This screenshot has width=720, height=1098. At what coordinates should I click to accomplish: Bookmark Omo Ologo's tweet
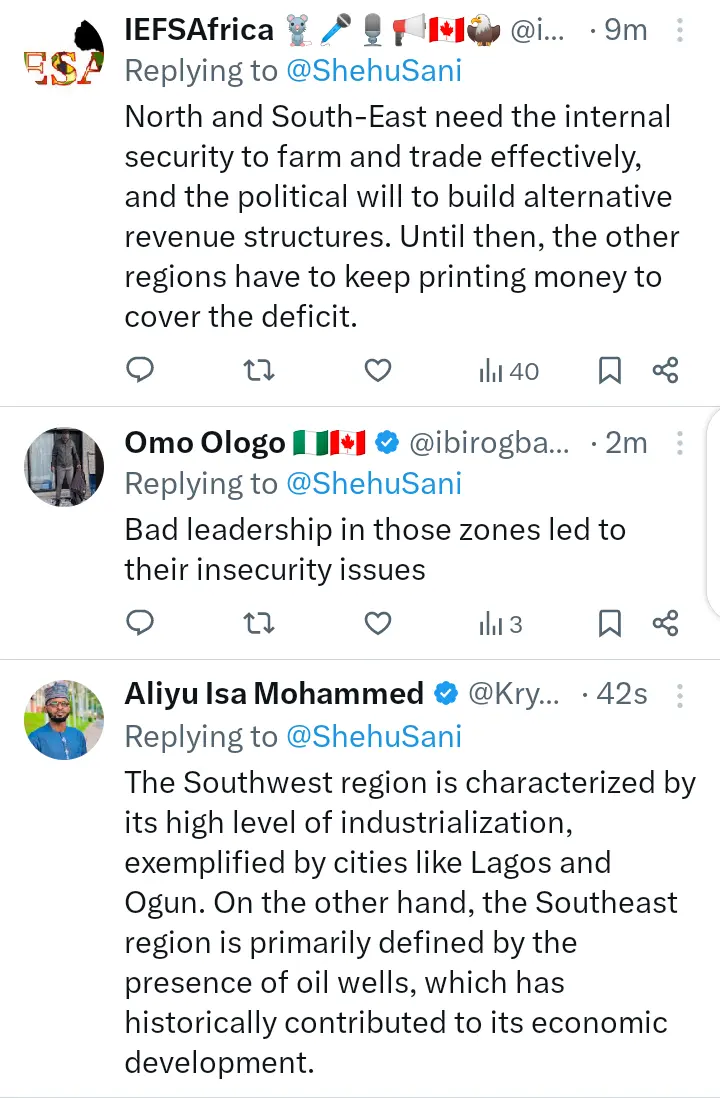(609, 624)
